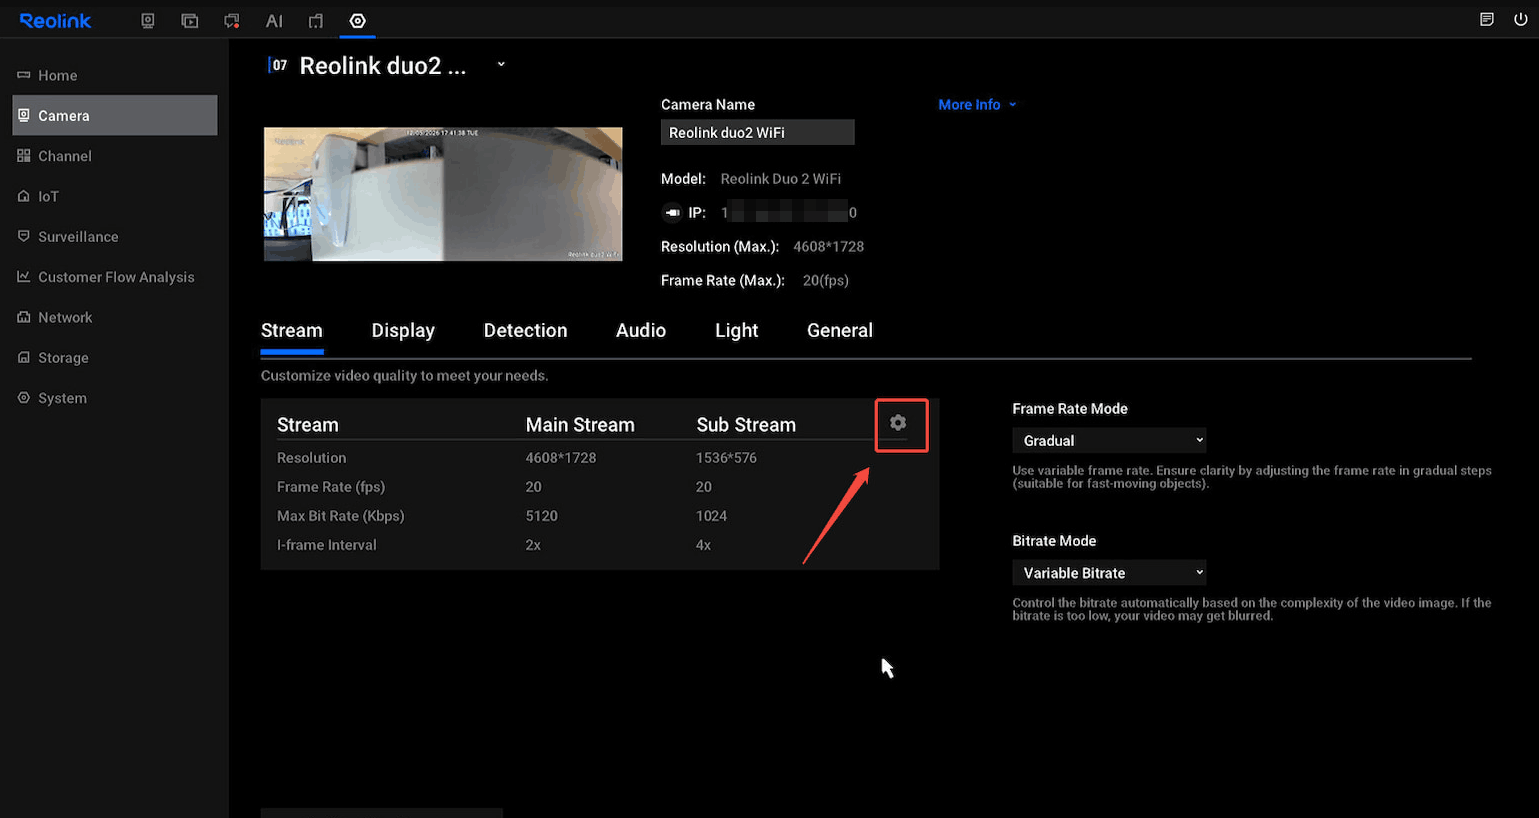Click I-frame Interval value 2x
This screenshot has width=1539, height=818.
click(x=533, y=545)
